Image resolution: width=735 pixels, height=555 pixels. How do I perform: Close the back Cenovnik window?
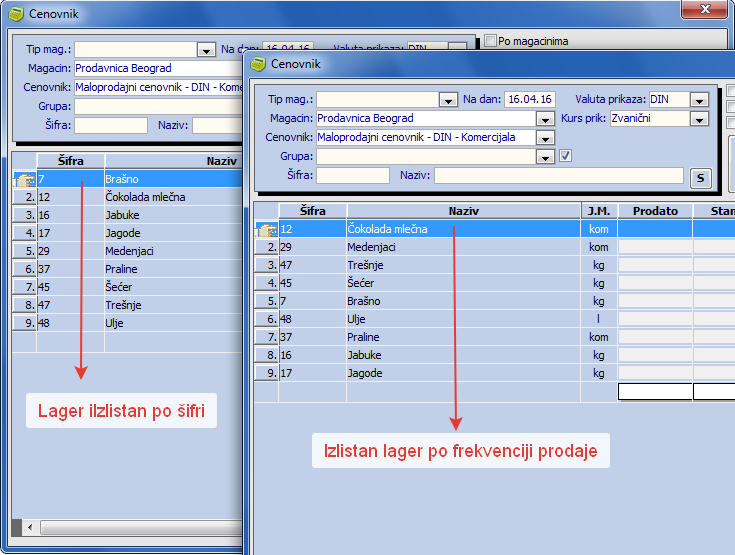(705, 9)
